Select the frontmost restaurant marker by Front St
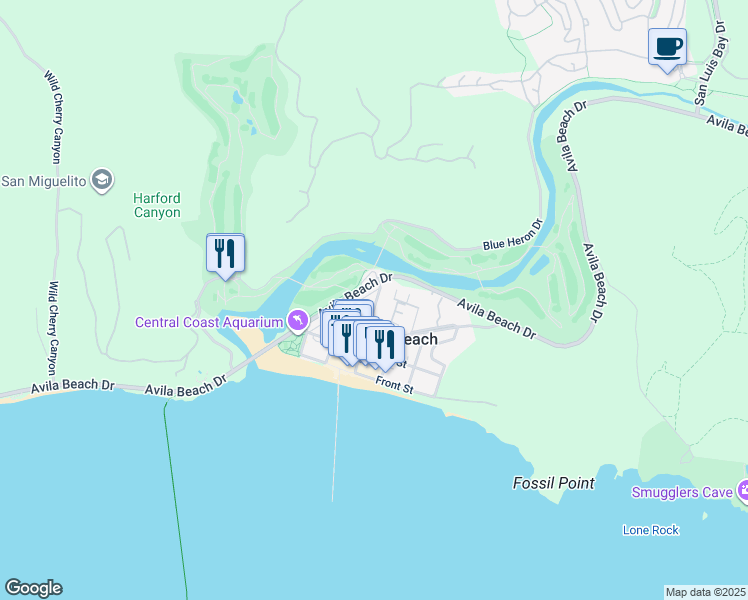 (385, 347)
